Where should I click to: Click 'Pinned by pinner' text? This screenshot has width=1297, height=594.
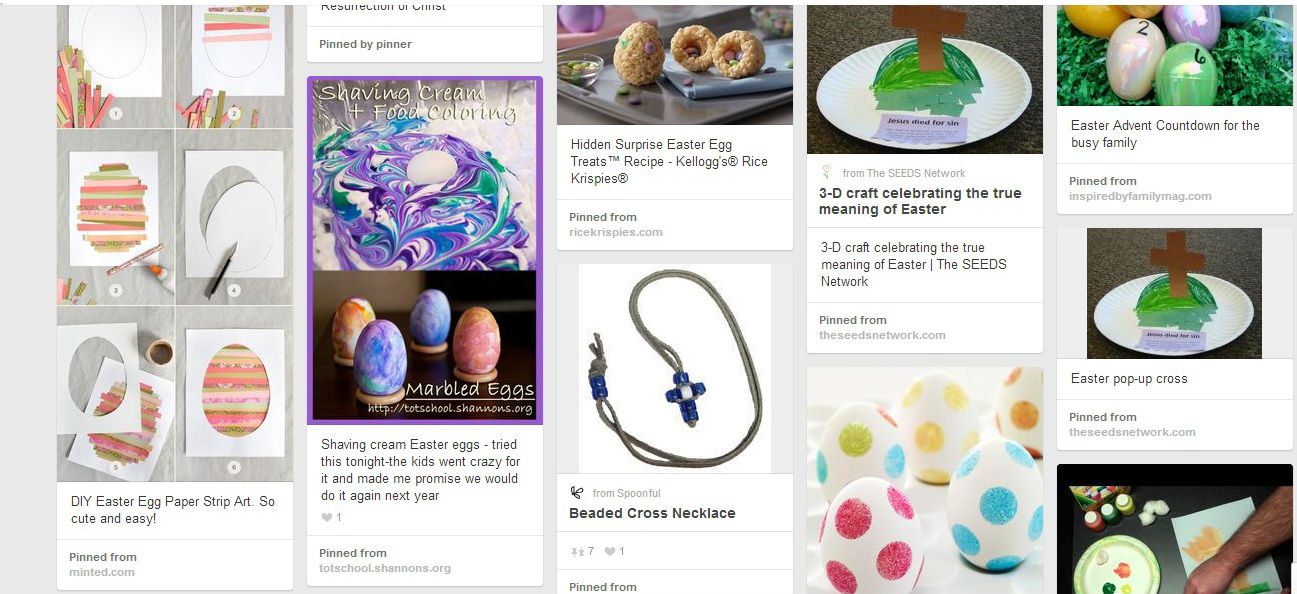click(365, 44)
